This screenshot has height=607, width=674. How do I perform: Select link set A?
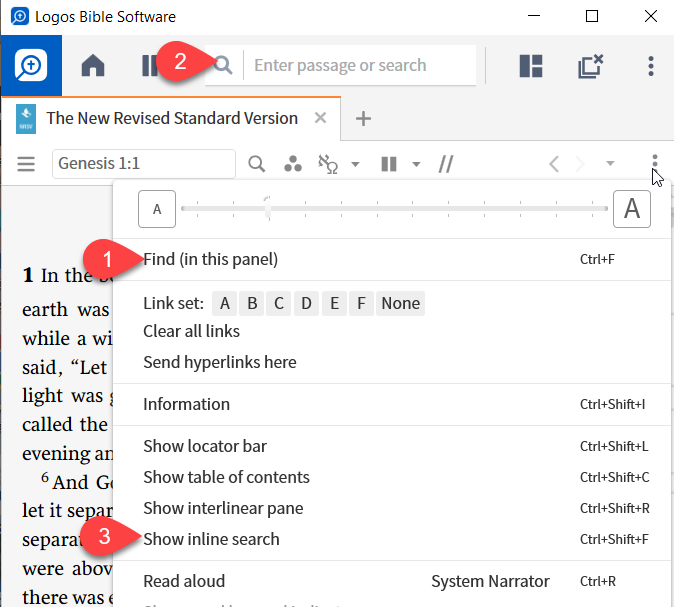pos(225,304)
